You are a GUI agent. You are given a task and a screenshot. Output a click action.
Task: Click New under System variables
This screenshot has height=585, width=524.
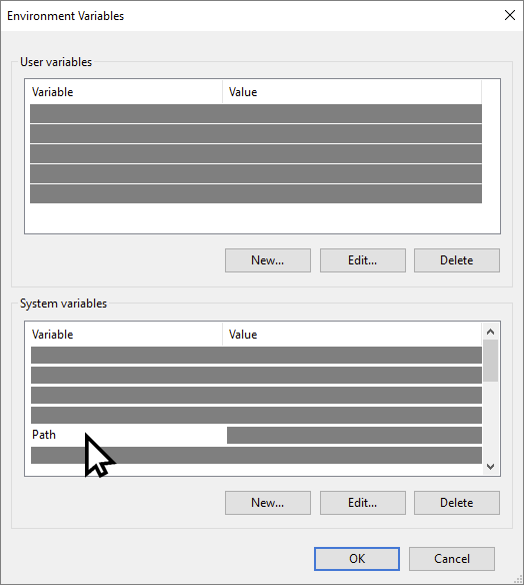coord(268,503)
